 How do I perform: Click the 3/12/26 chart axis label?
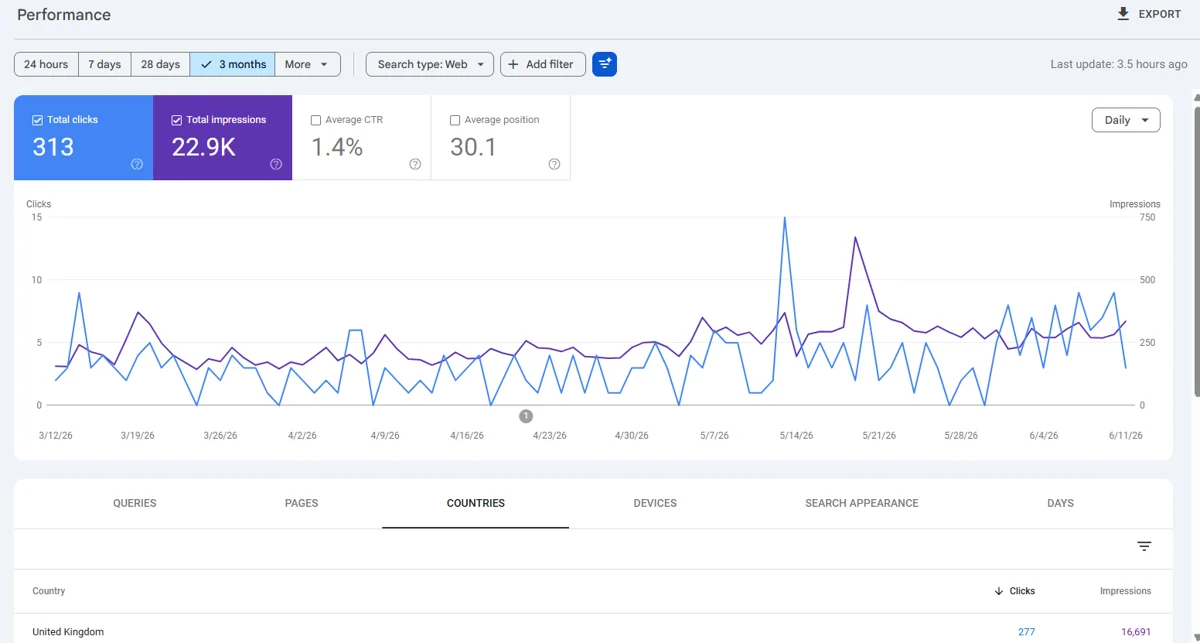coord(55,436)
